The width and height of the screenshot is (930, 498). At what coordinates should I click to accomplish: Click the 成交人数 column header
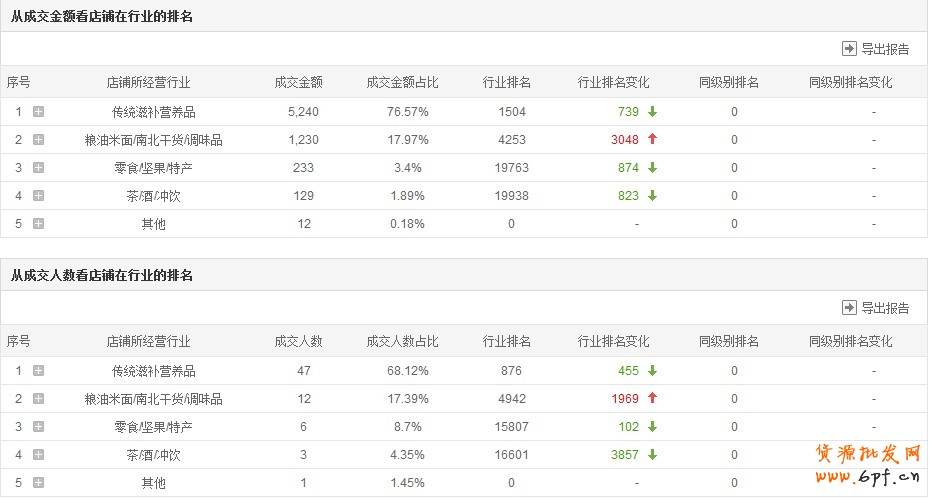tap(298, 341)
